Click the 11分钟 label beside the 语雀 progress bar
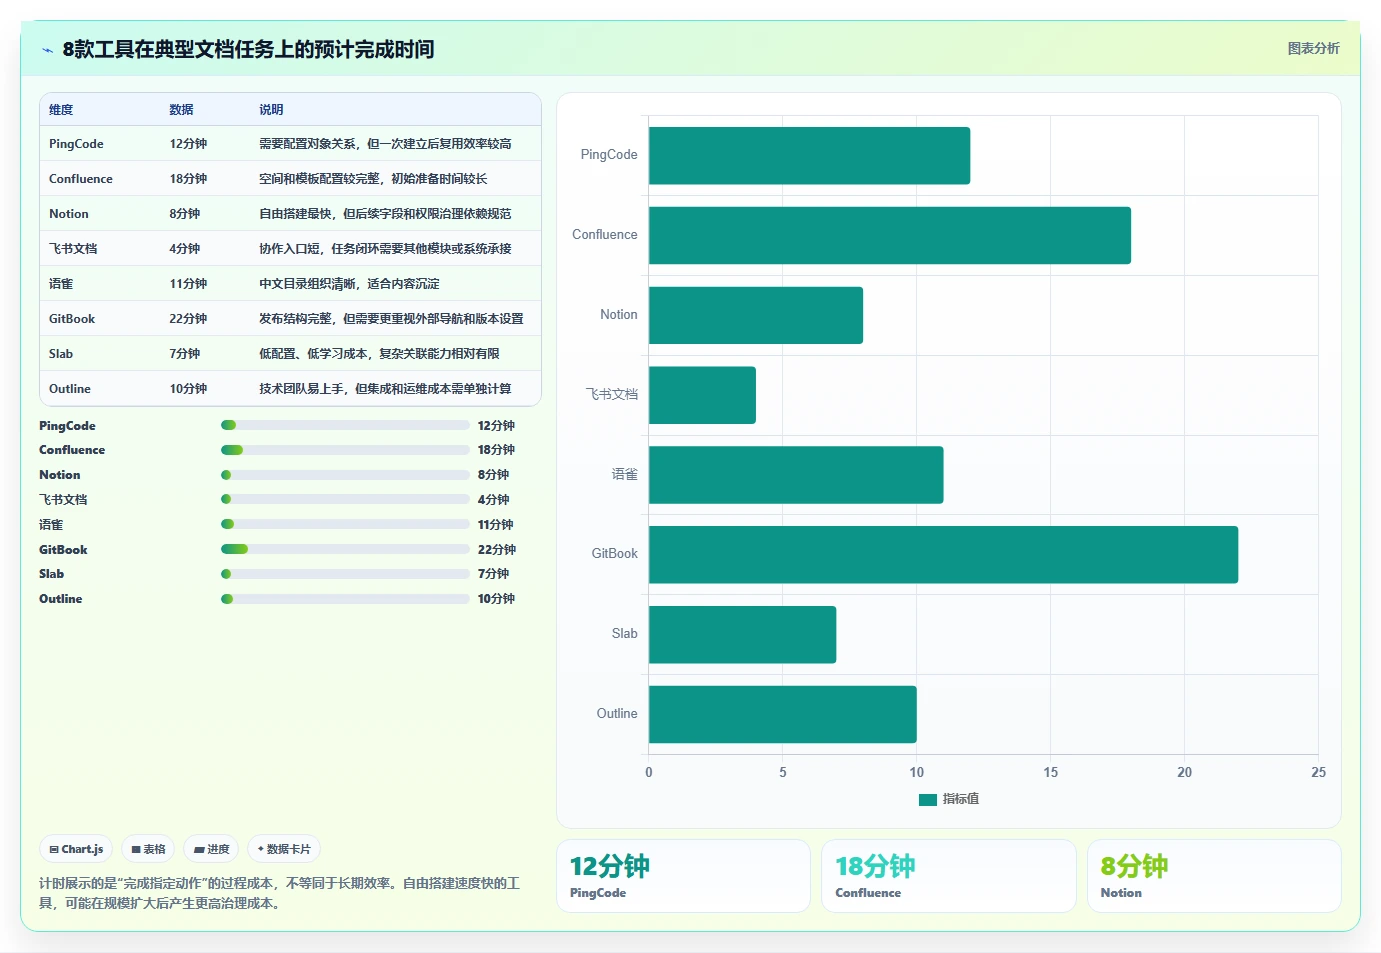The width and height of the screenshot is (1381, 953). (496, 525)
